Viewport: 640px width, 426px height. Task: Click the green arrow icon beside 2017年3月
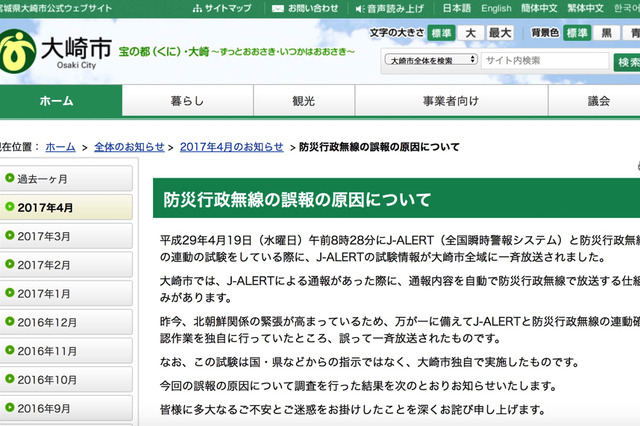(10, 235)
